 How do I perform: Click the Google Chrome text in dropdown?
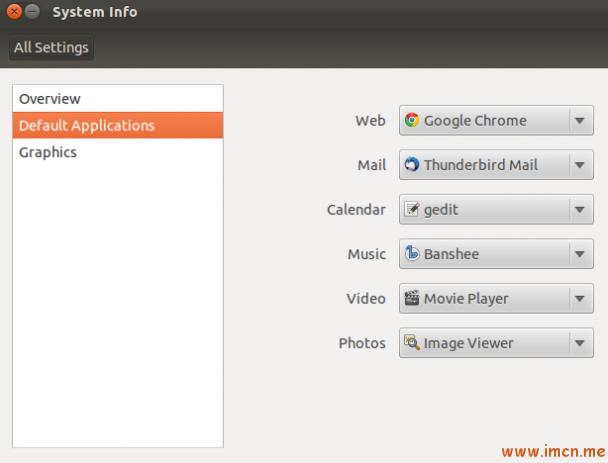point(475,121)
